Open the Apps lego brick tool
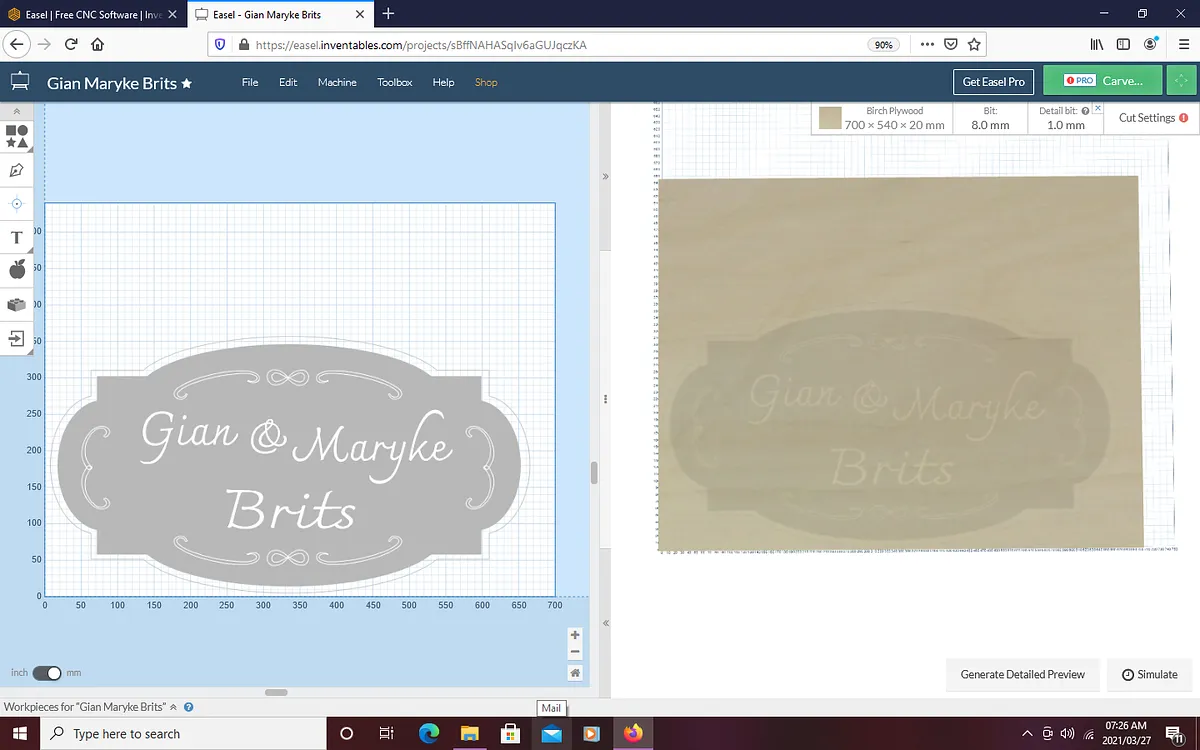Image resolution: width=1200 pixels, height=750 pixels. (x=17, y=304)
